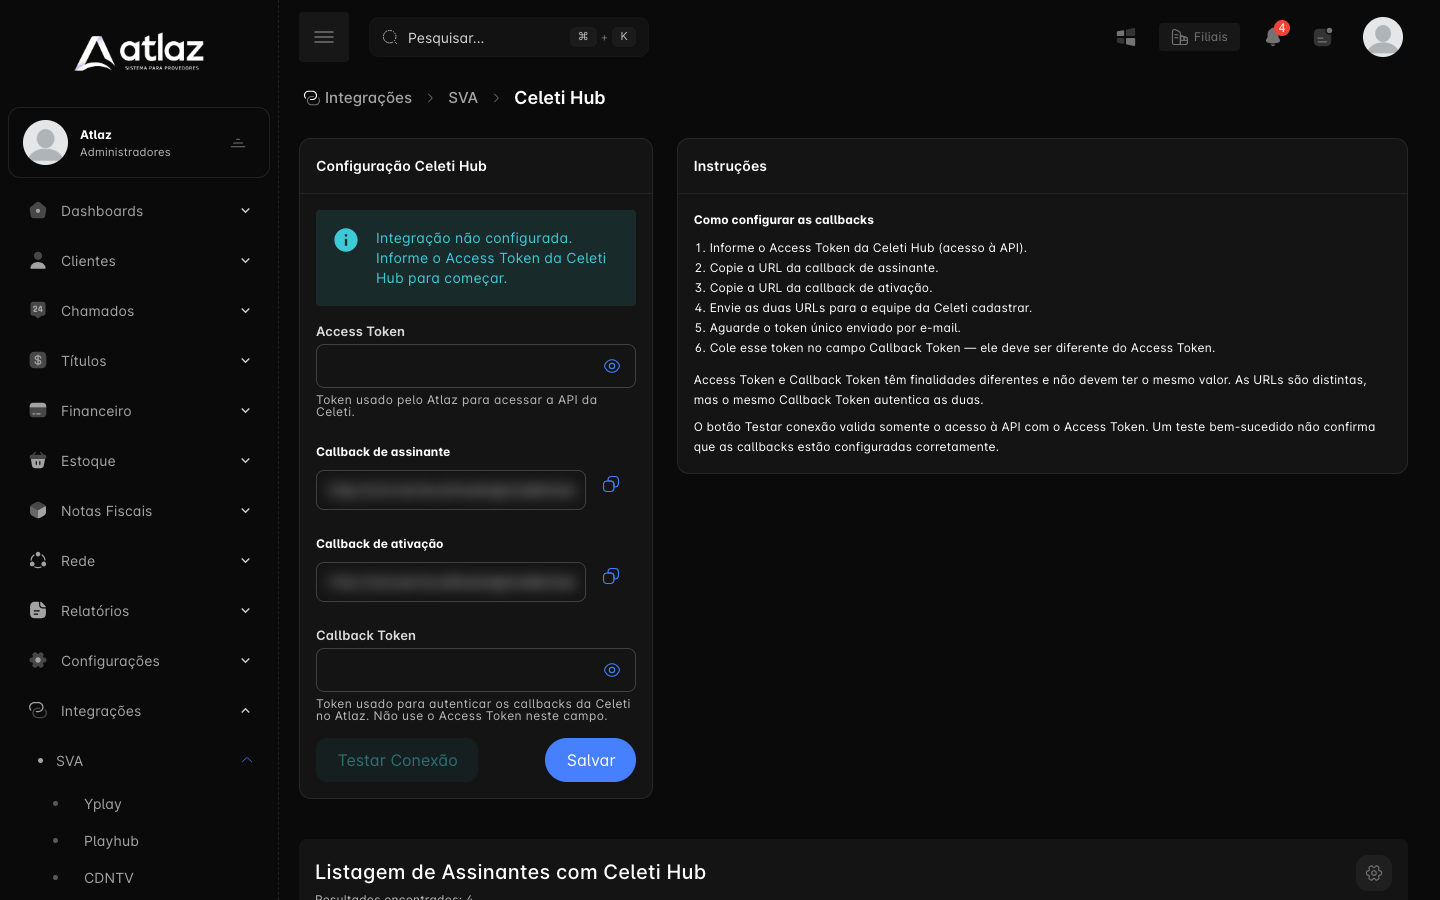Open the user avatar in top right
Viewport: 1440px width, 900px height.
(1383, 37)
